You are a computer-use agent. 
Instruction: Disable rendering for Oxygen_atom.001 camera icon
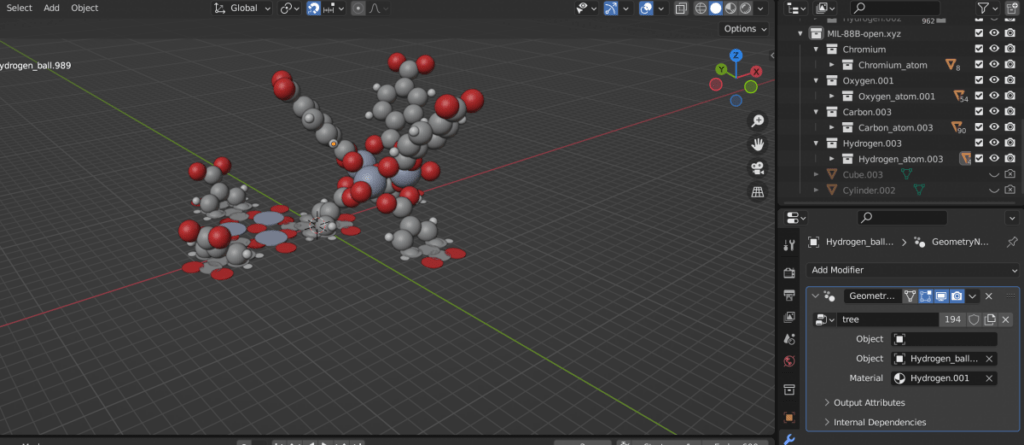click(x=1010, y=96)
